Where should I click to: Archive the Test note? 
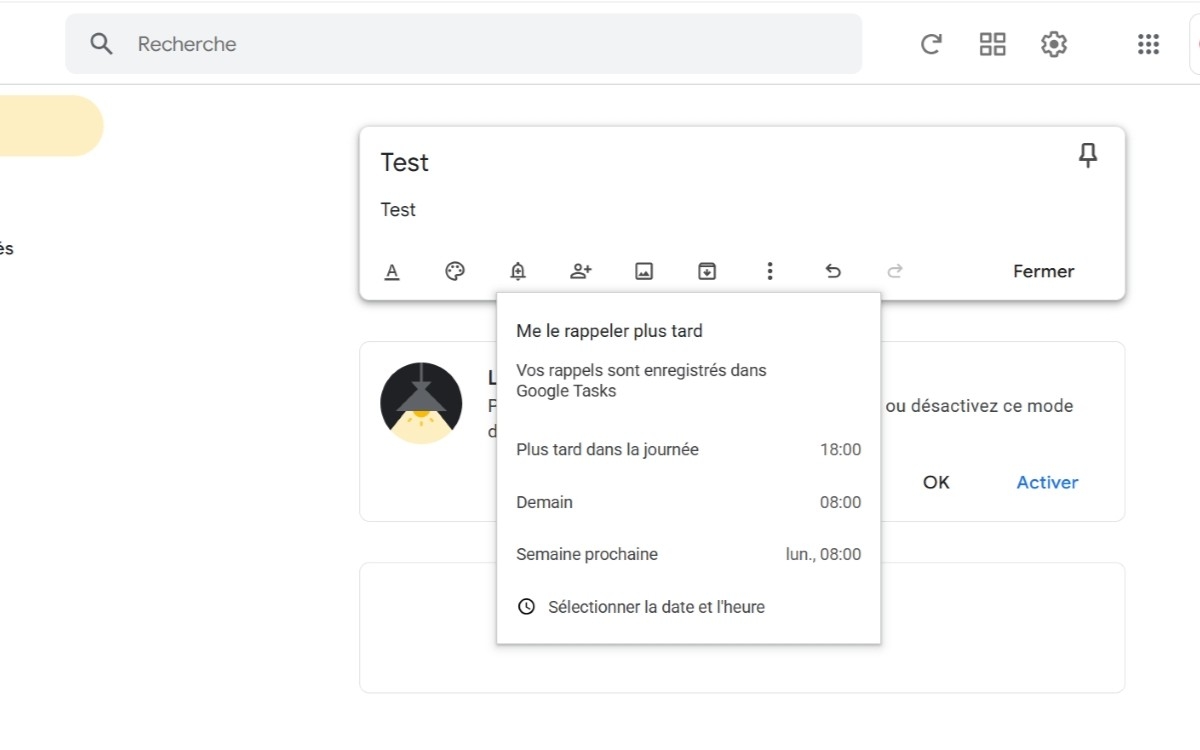point(707,270)
